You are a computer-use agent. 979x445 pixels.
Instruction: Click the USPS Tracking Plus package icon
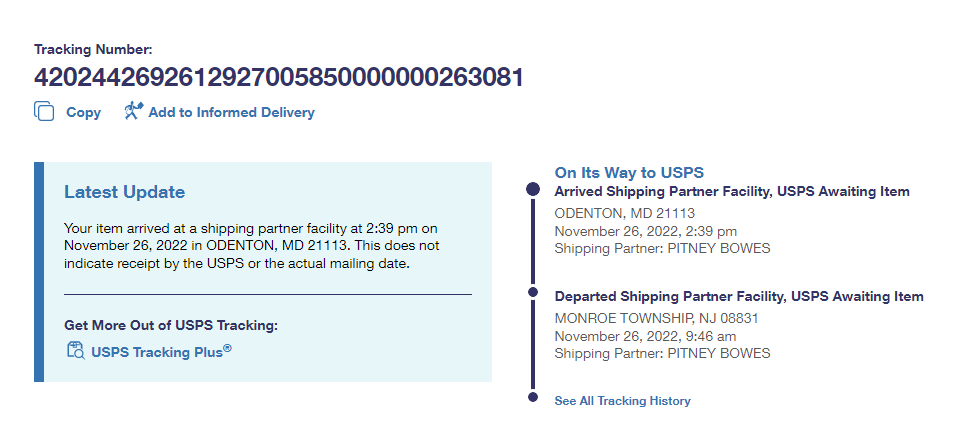tap(75, 351)
